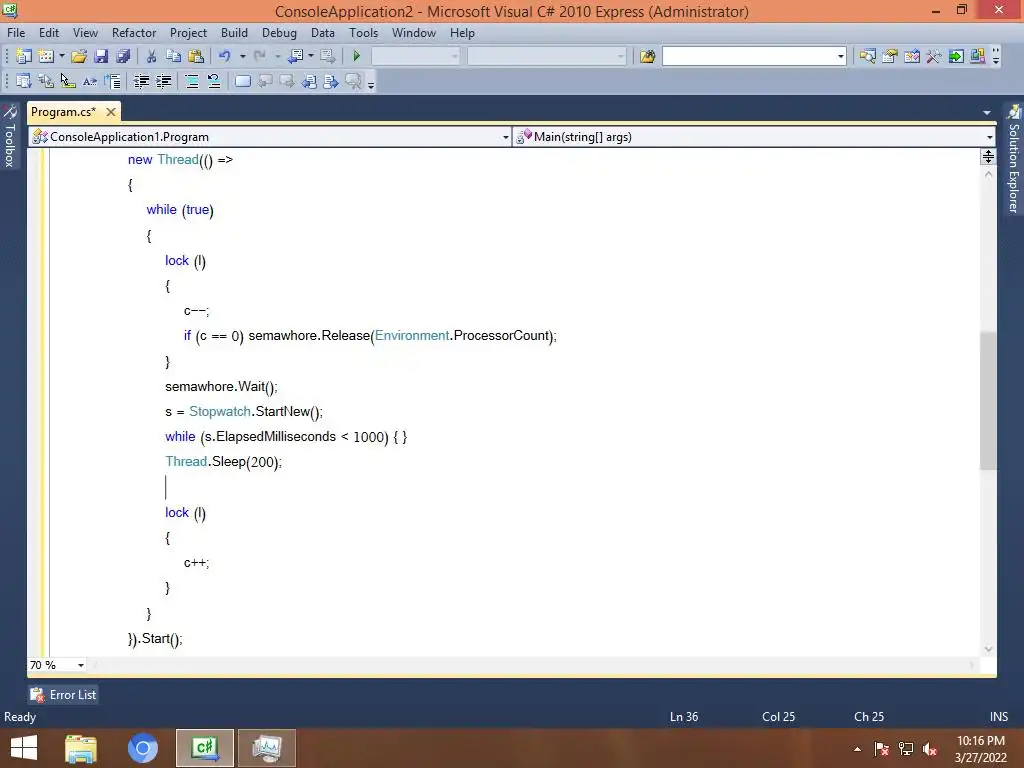The height and width of the screenshot is (768, 1024).
Task: Open the Properties Window toolbar icon
Action: click(889, 56)
